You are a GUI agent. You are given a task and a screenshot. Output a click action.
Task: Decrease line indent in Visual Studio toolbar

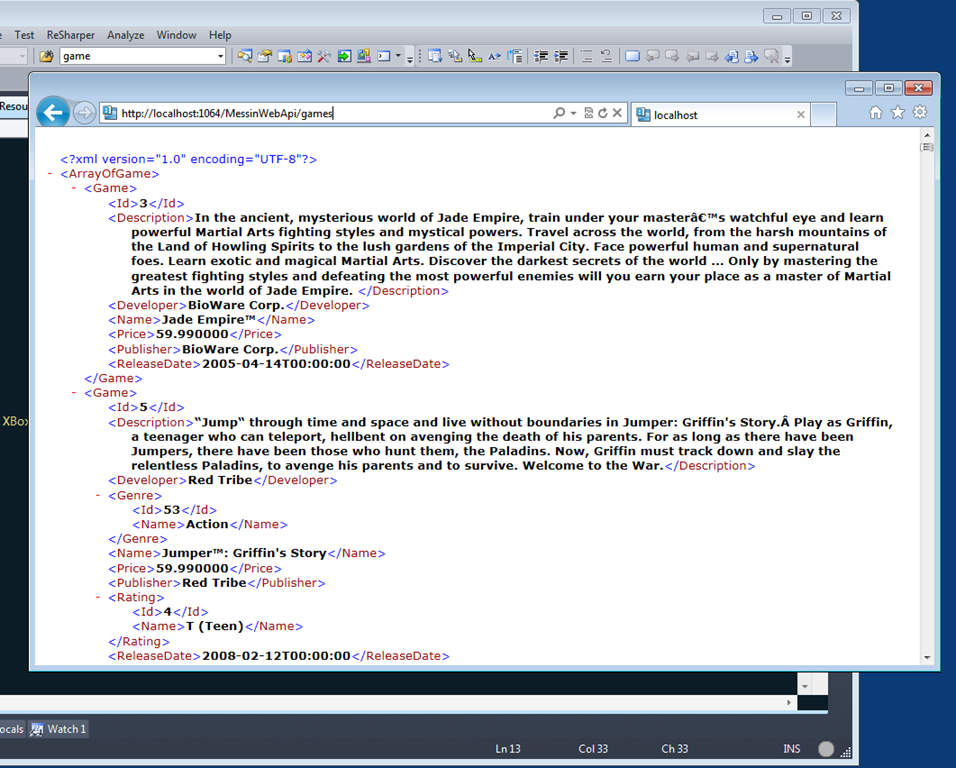pyautogui.click(x=541, y=56)
